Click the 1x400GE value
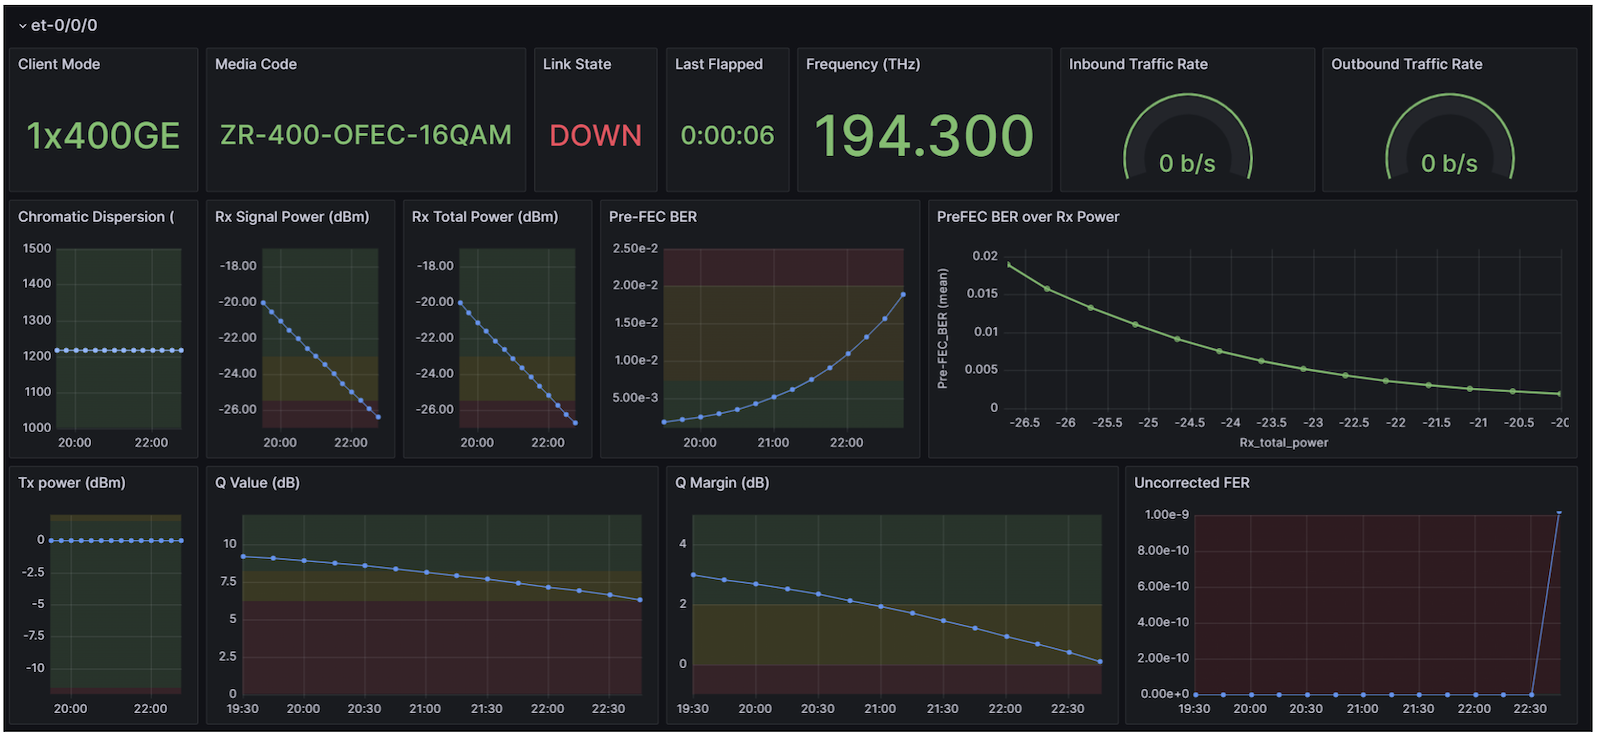This screenshot has height=740, width=1600. (x=103, y=135)
